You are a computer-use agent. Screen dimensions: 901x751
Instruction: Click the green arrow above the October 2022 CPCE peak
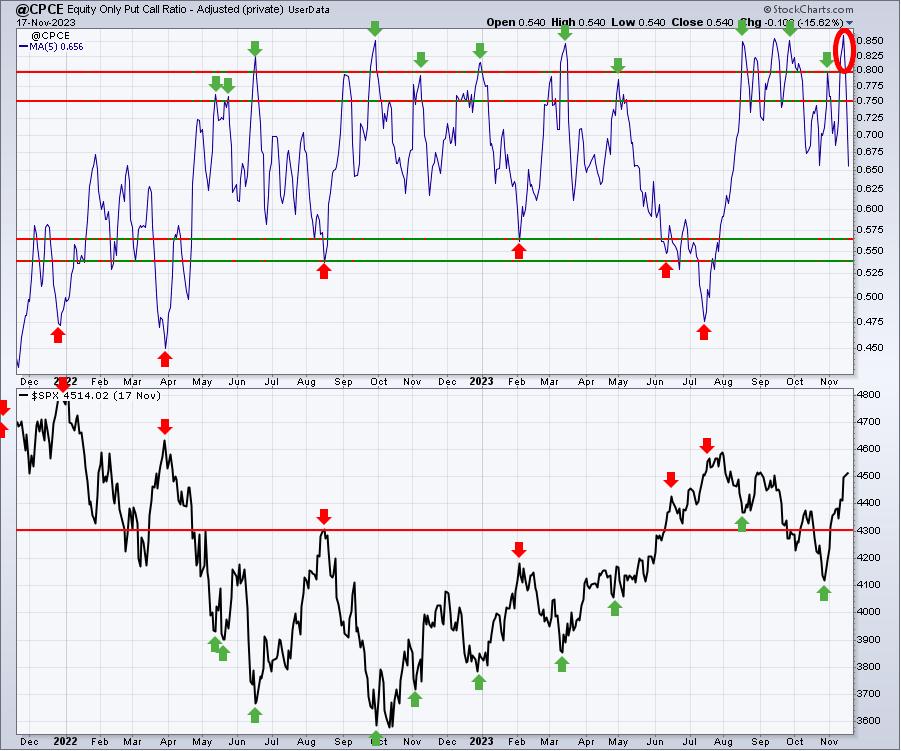point(375,29)
